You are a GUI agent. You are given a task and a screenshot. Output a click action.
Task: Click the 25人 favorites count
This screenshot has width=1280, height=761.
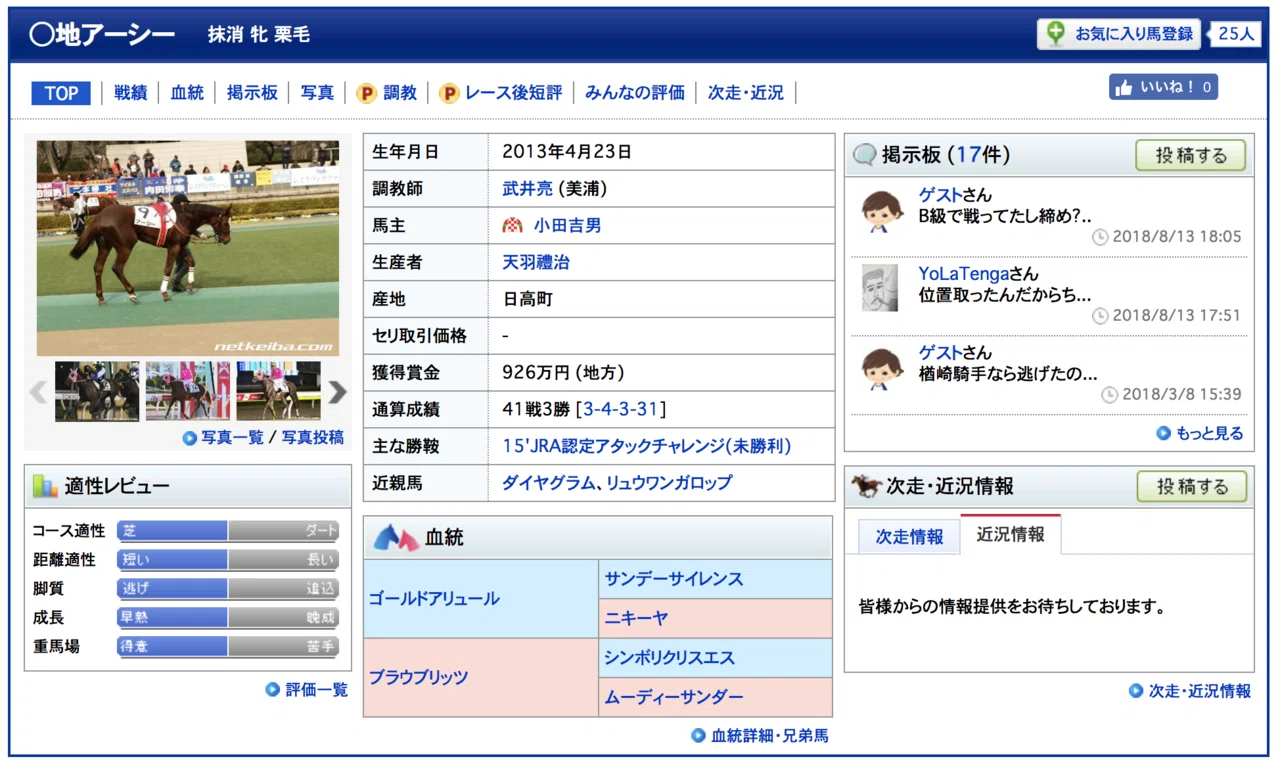1235,34
